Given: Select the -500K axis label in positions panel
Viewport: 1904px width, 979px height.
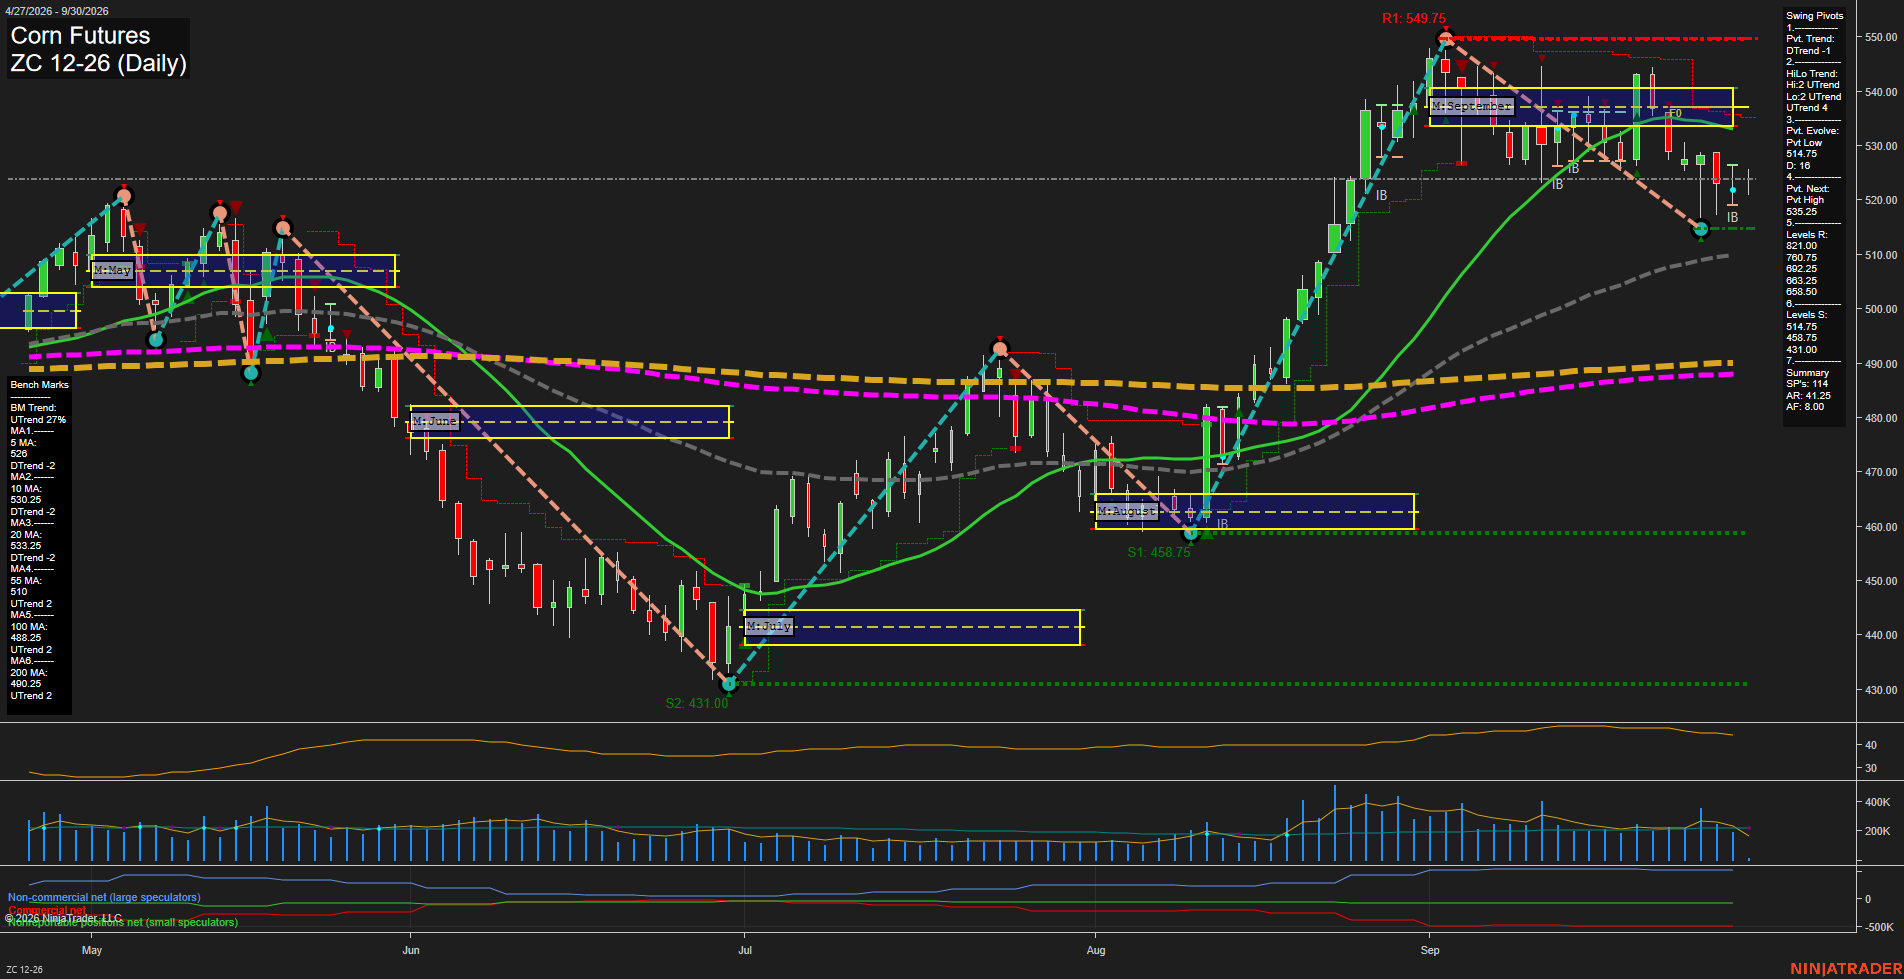Looking at the screenshot, I should (1879, 928).
